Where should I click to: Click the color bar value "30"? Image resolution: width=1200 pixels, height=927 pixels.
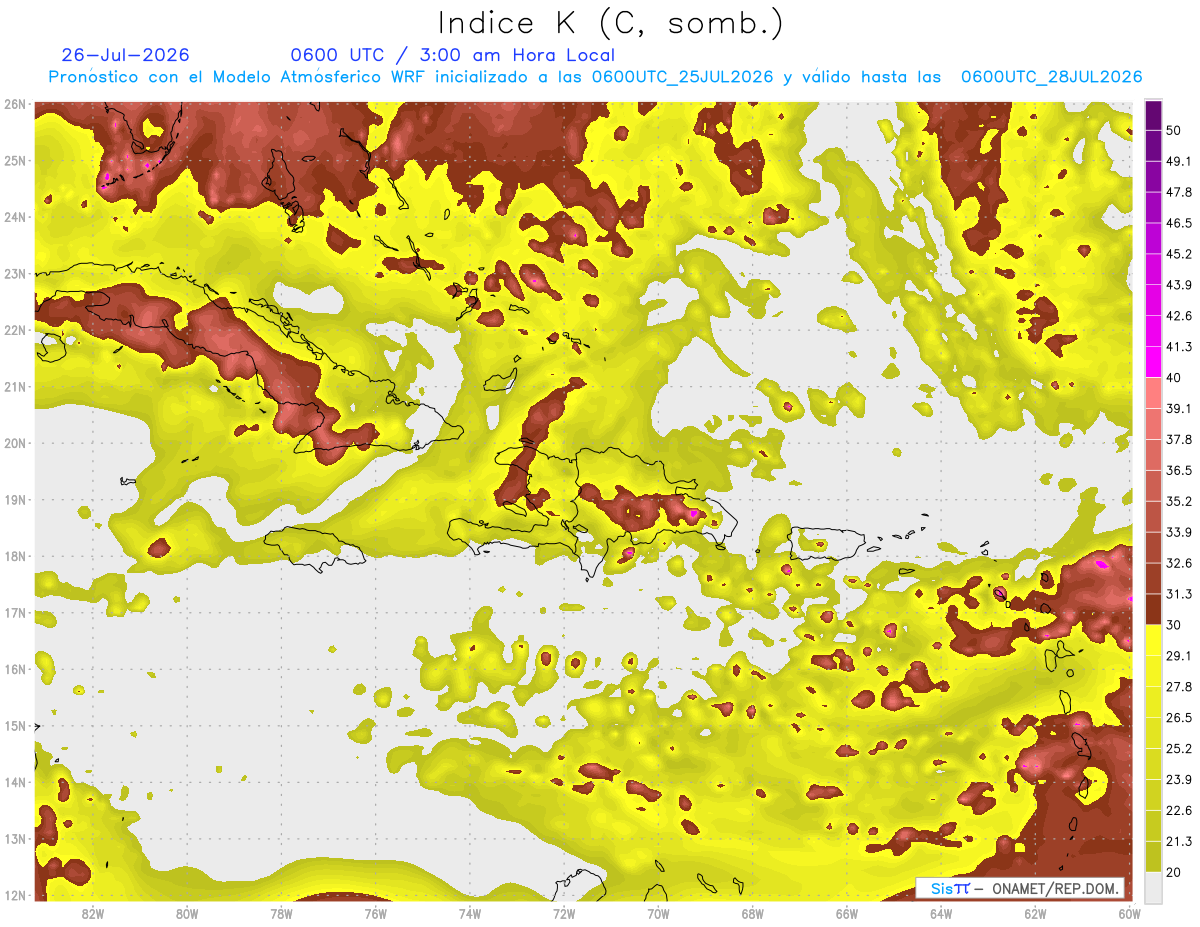pos(1173,625)
